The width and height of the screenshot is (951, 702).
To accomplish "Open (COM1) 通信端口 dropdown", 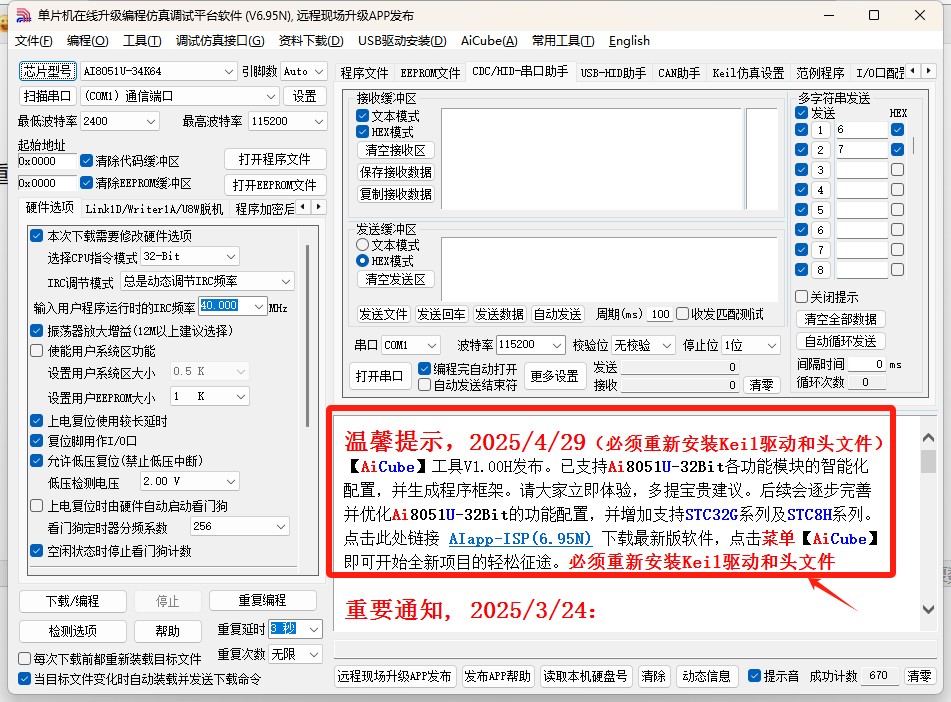I will point(271,96).
